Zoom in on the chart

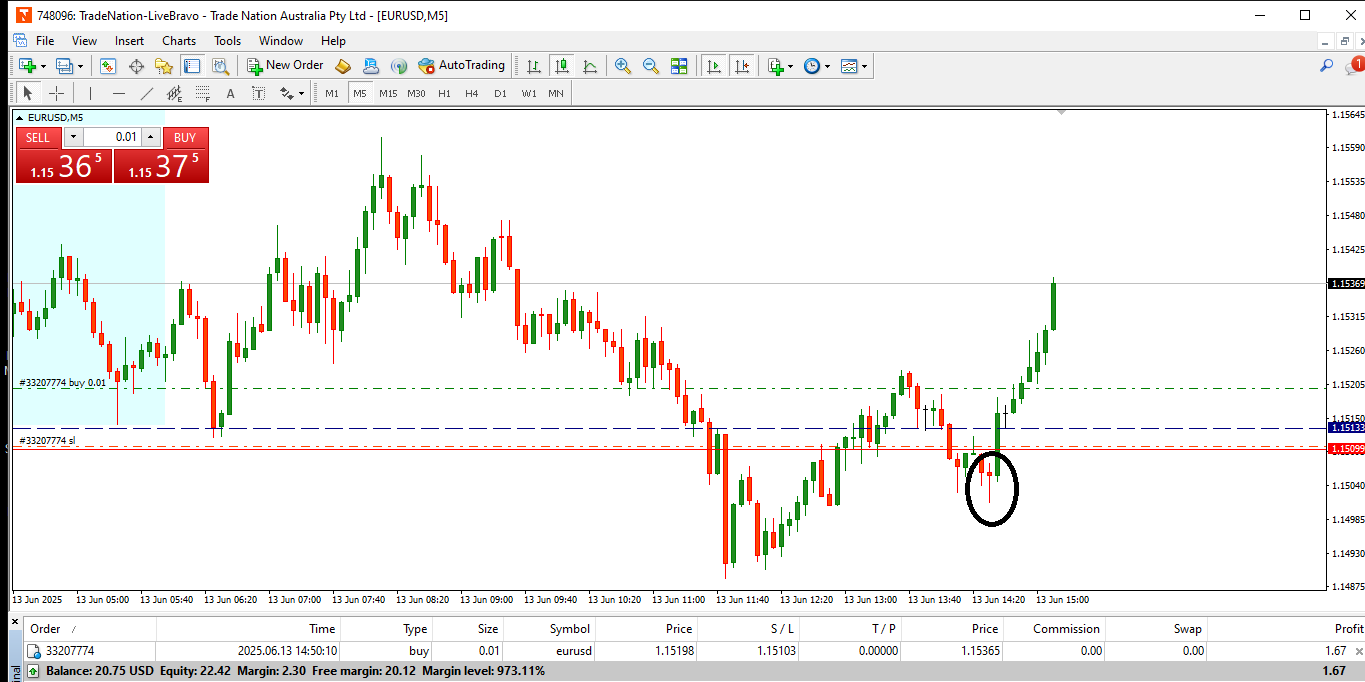tap(623, 66)
